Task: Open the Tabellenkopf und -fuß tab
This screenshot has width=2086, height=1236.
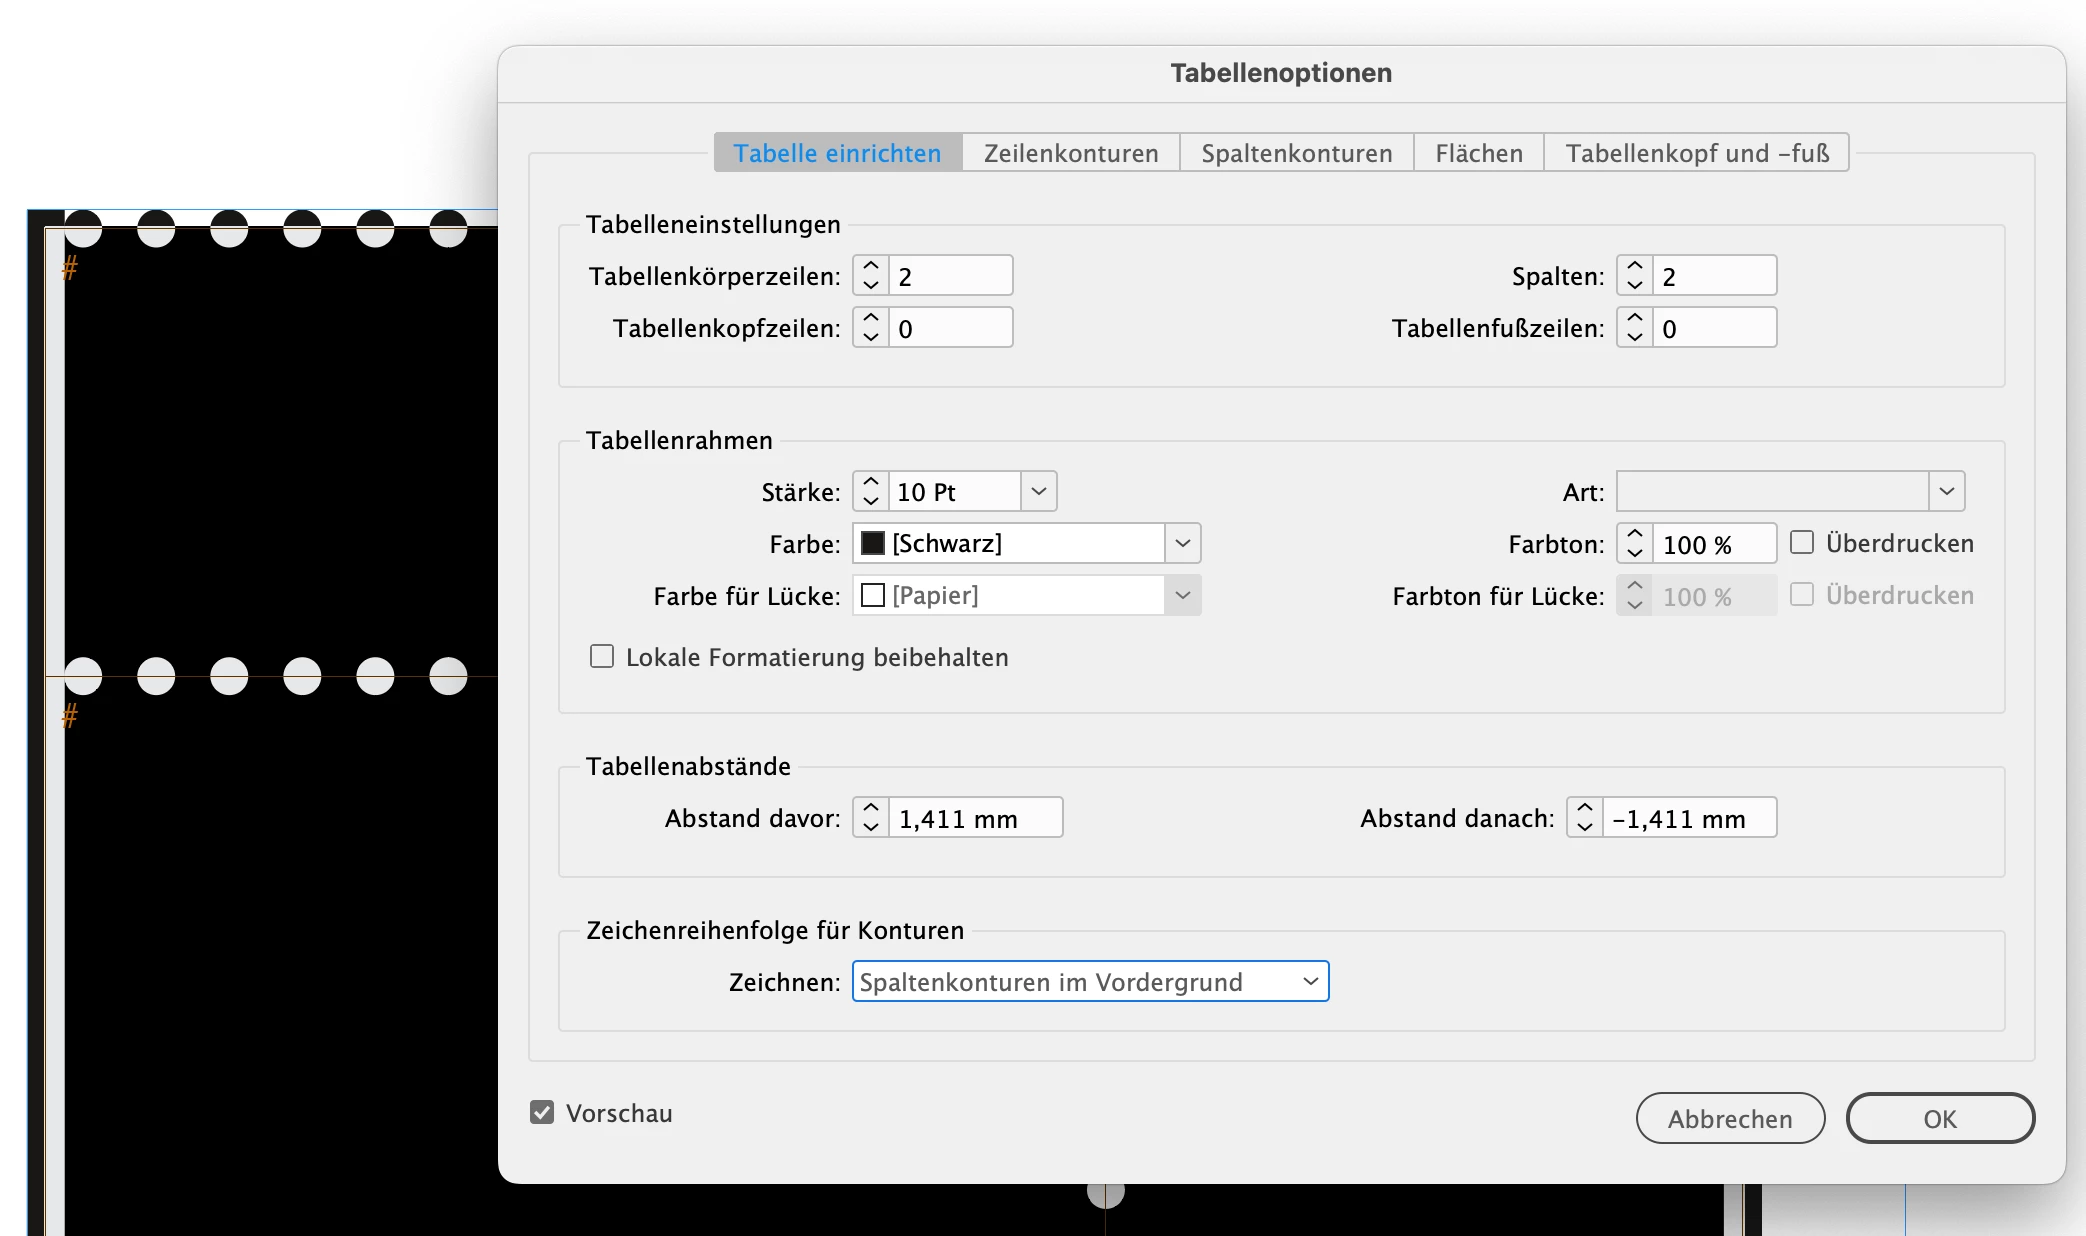Action: pyautogui.click(x=1697, y=153)
